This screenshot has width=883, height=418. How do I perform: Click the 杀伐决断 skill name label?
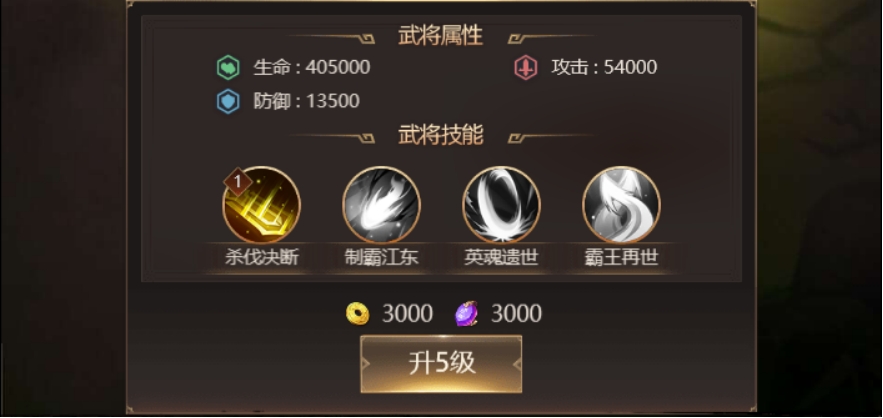262,258
